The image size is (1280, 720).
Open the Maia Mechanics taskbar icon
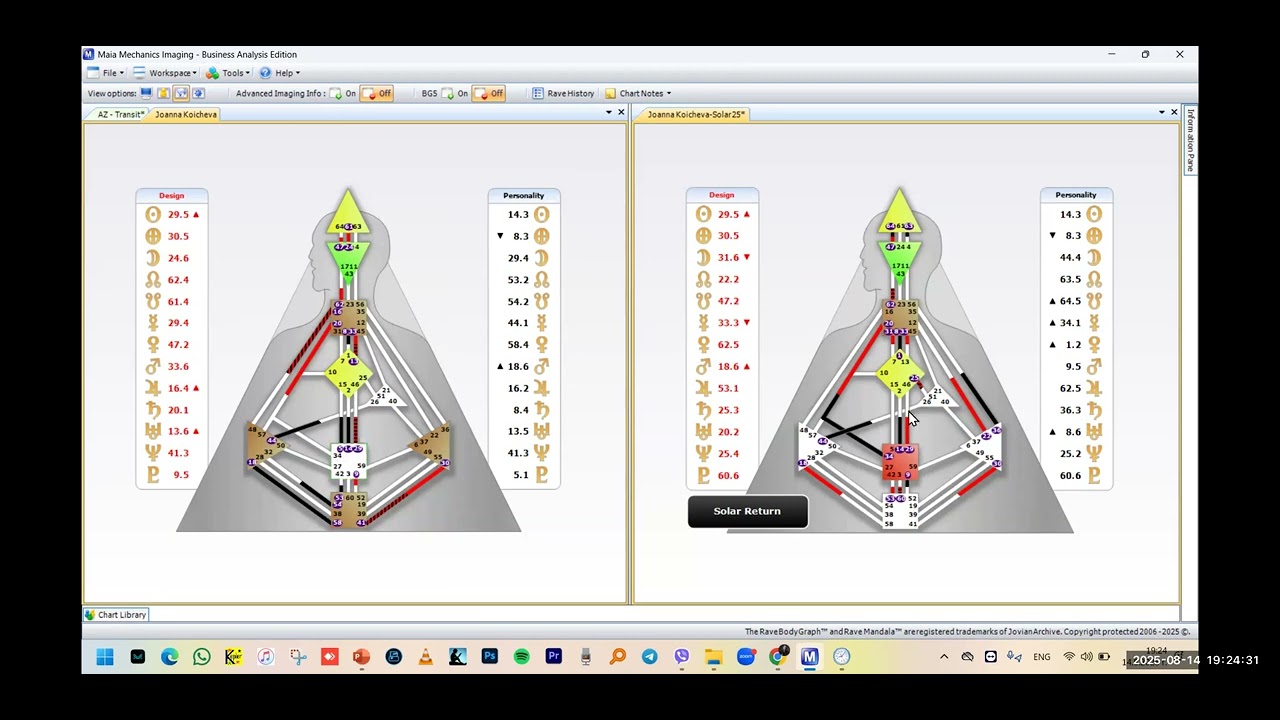point(809,657)
